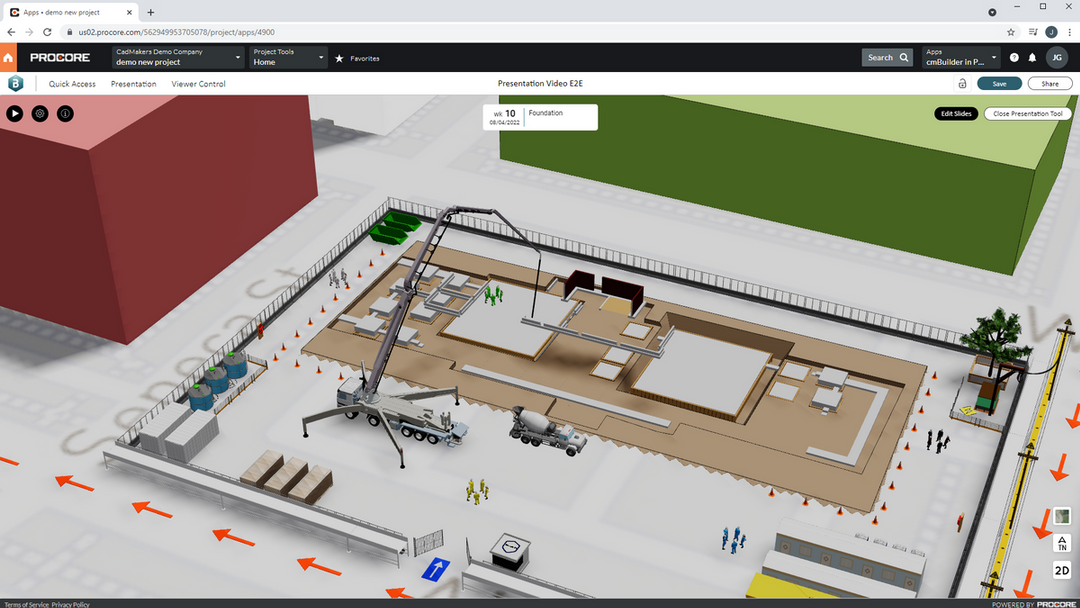Open the presentation settings gear
Screen dimensions: 1080x608
(x=39, y=113)
